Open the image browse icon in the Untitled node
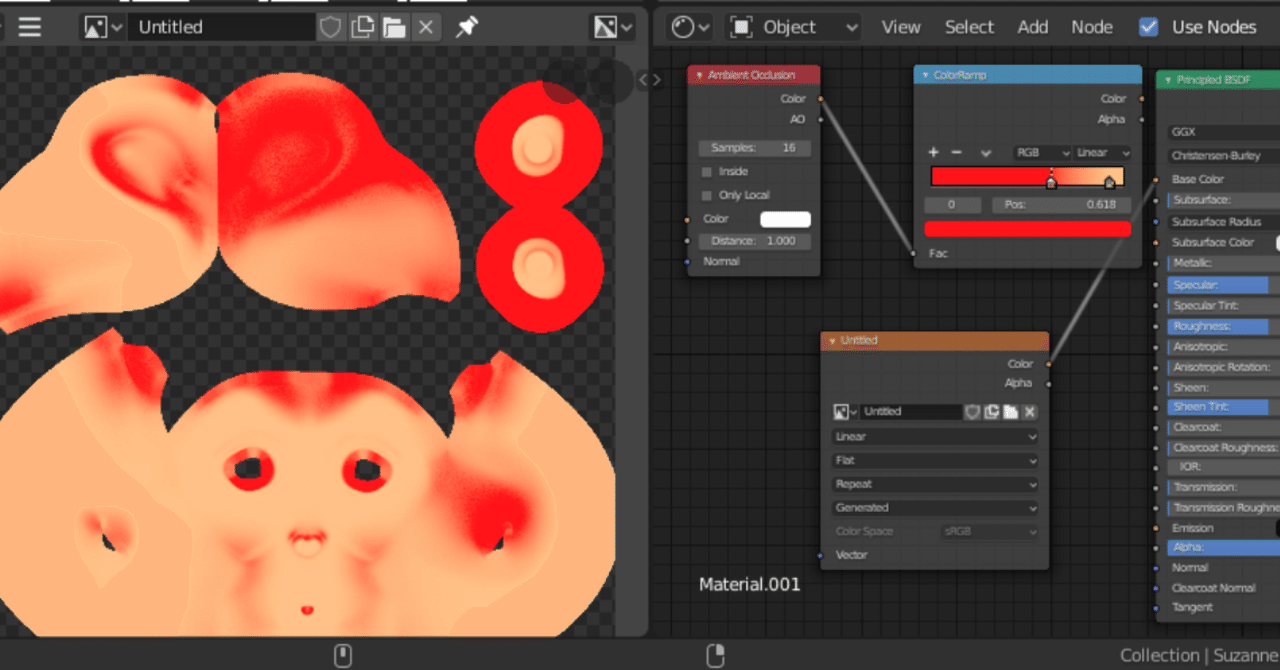Screen dimensions: 1280x670 [x=845, y=412]
